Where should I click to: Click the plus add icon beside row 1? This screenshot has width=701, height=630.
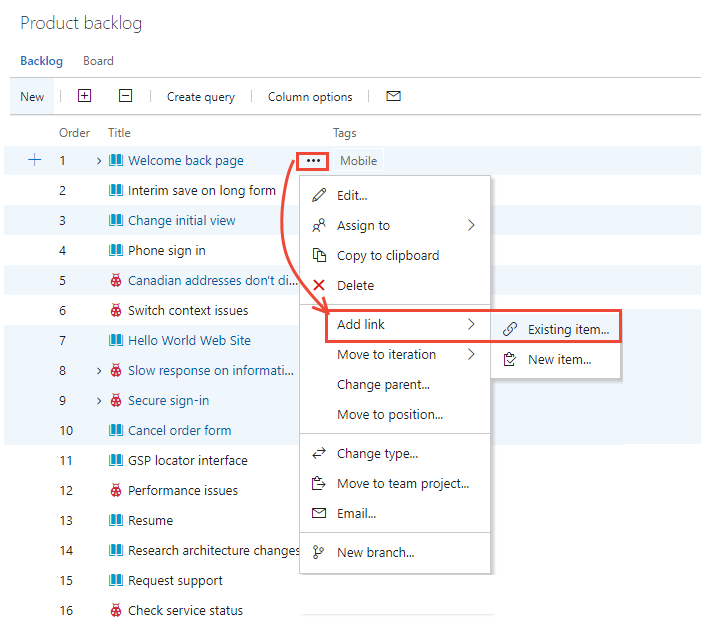[x=34, y=160]
